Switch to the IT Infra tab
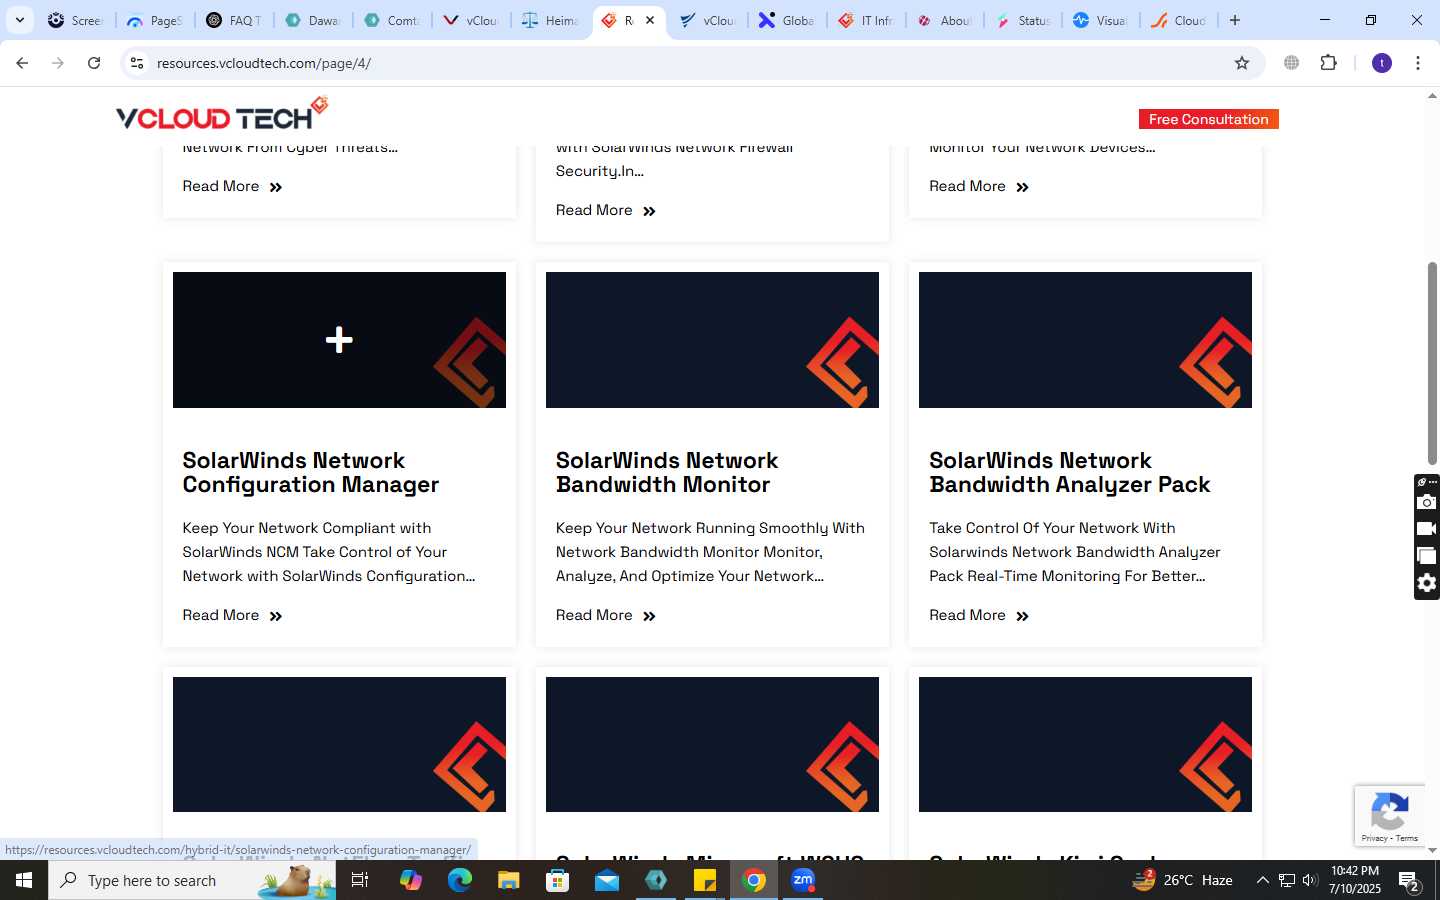Viewport: 1440px width, 900px height. click(x=866, y=20)
